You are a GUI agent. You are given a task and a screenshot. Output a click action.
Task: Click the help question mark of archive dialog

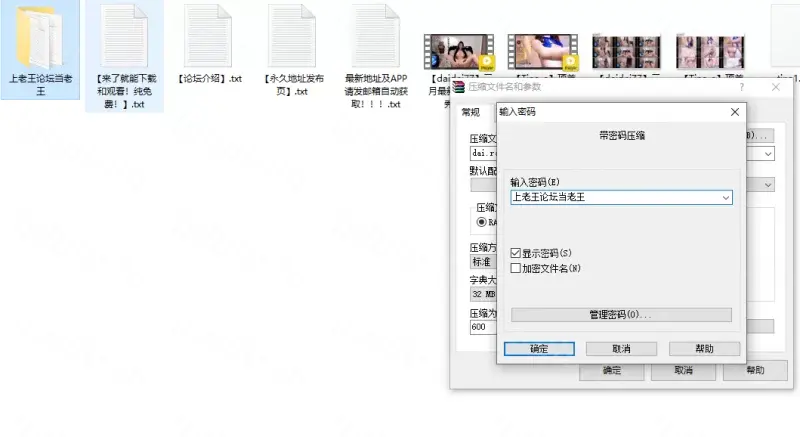point(741,87)
